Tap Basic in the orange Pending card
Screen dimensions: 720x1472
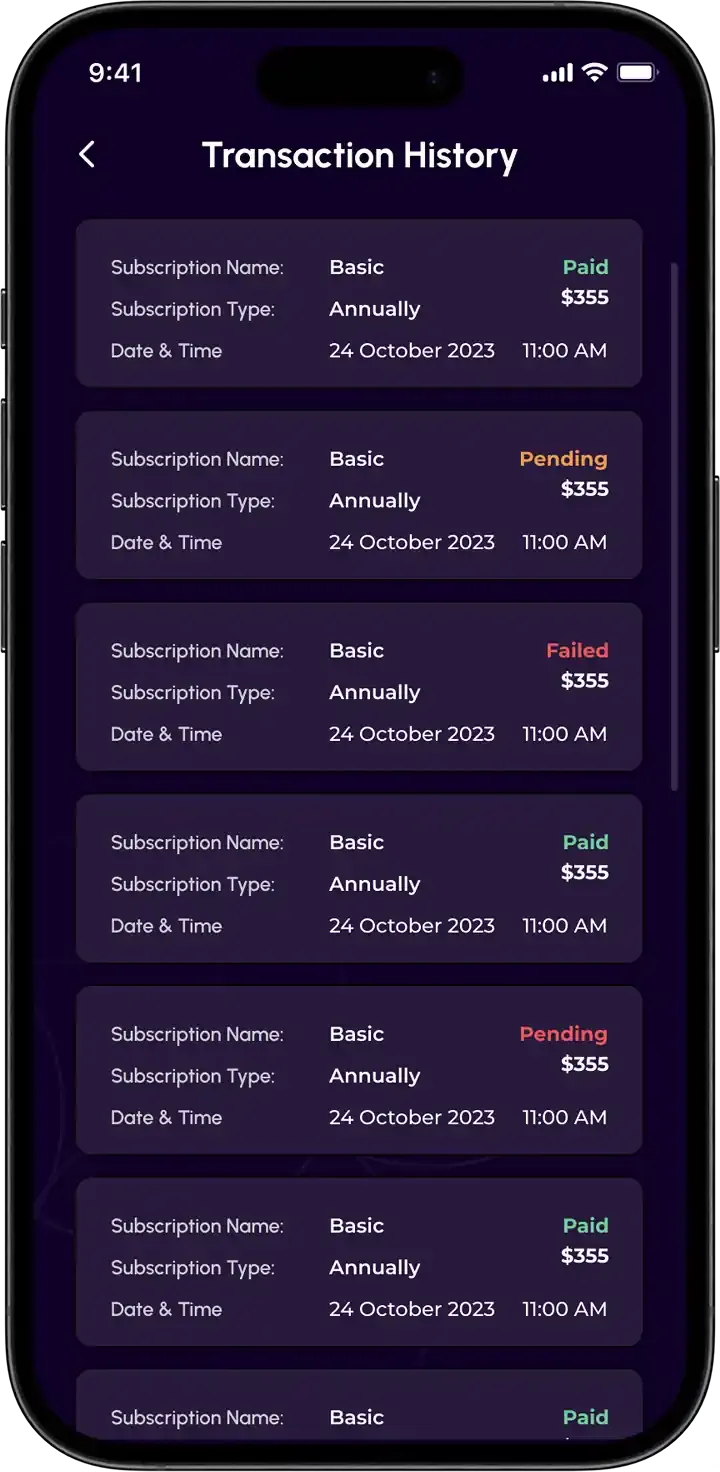click(x=357, y=459)
